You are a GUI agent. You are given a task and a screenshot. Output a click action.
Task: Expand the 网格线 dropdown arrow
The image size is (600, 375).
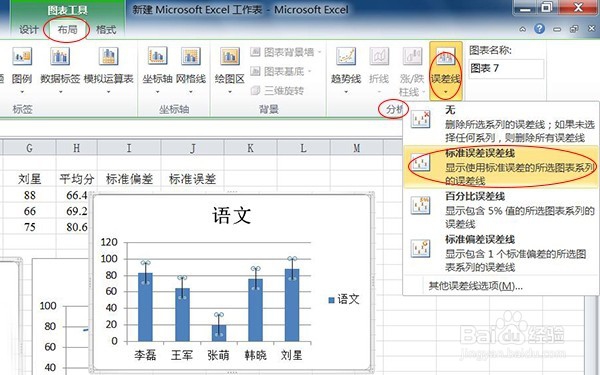(x=191, y=92)
